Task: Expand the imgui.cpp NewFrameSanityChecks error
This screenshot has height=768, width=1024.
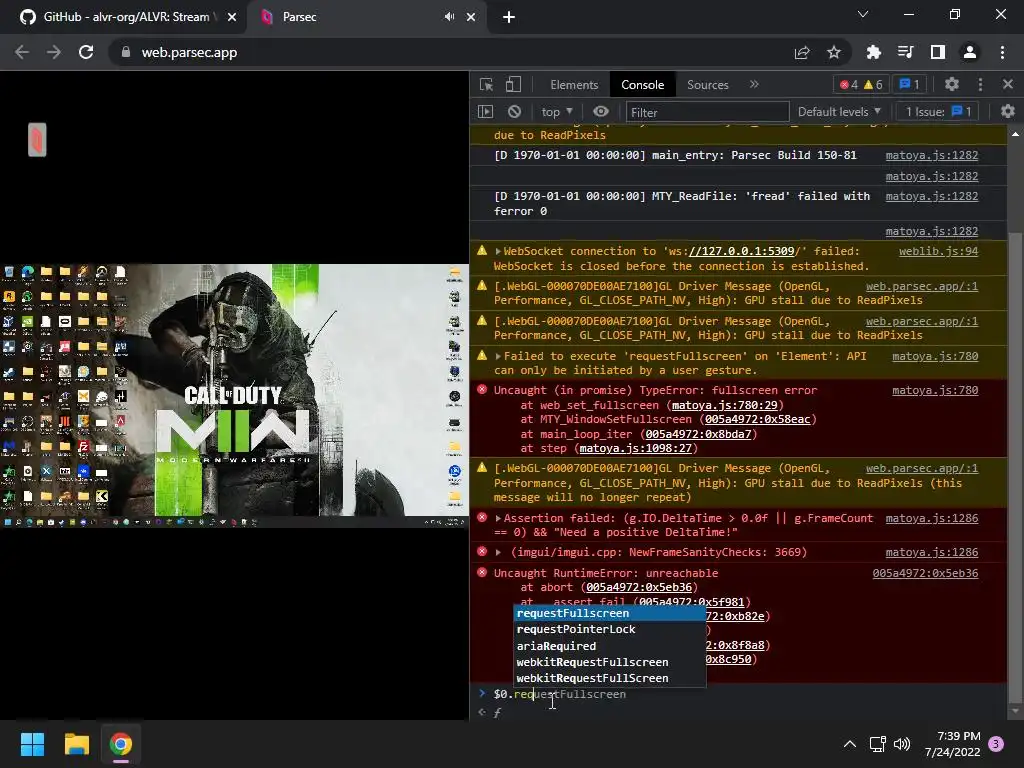Action: pyautogui.click(x=498, y=552)
